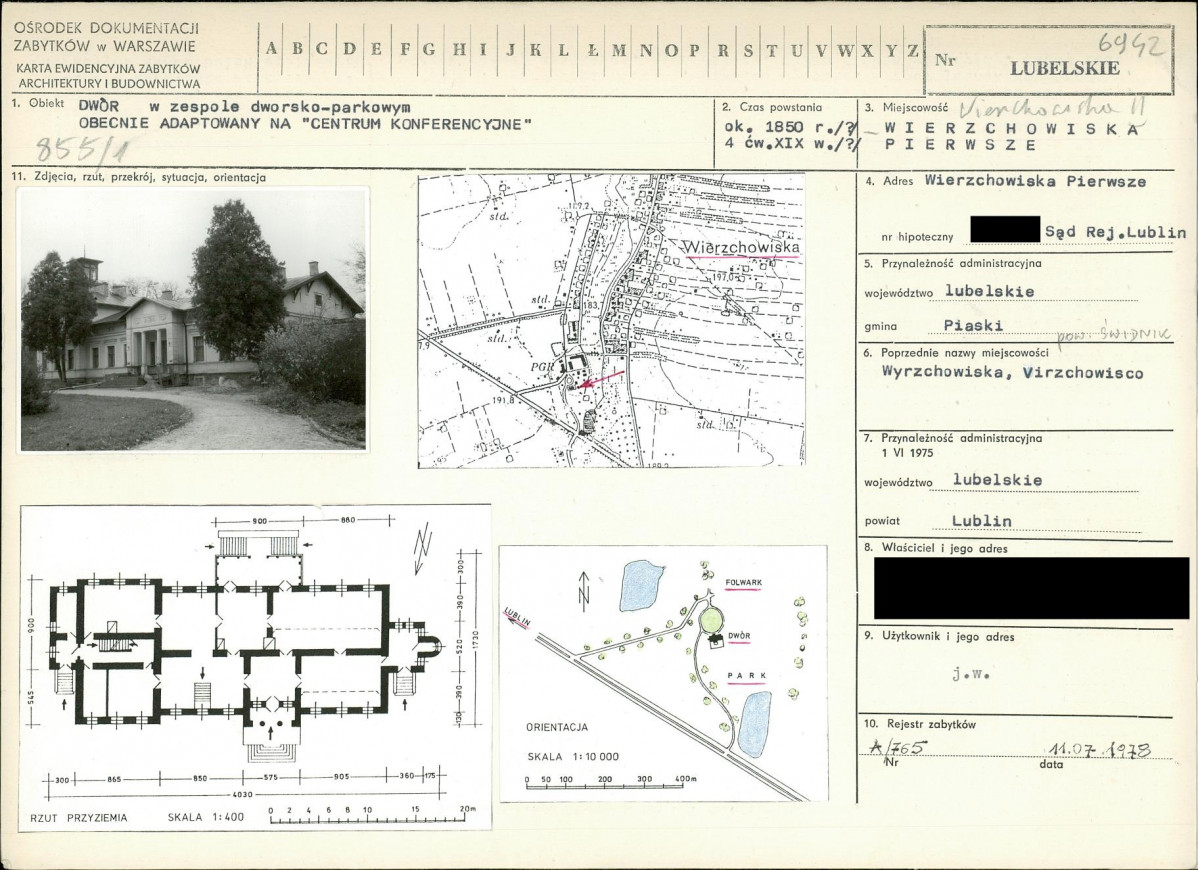Click dimension '1730' at floor plan right side
Viewport: 1198px width, 870px height.
(x=474, y=639)
